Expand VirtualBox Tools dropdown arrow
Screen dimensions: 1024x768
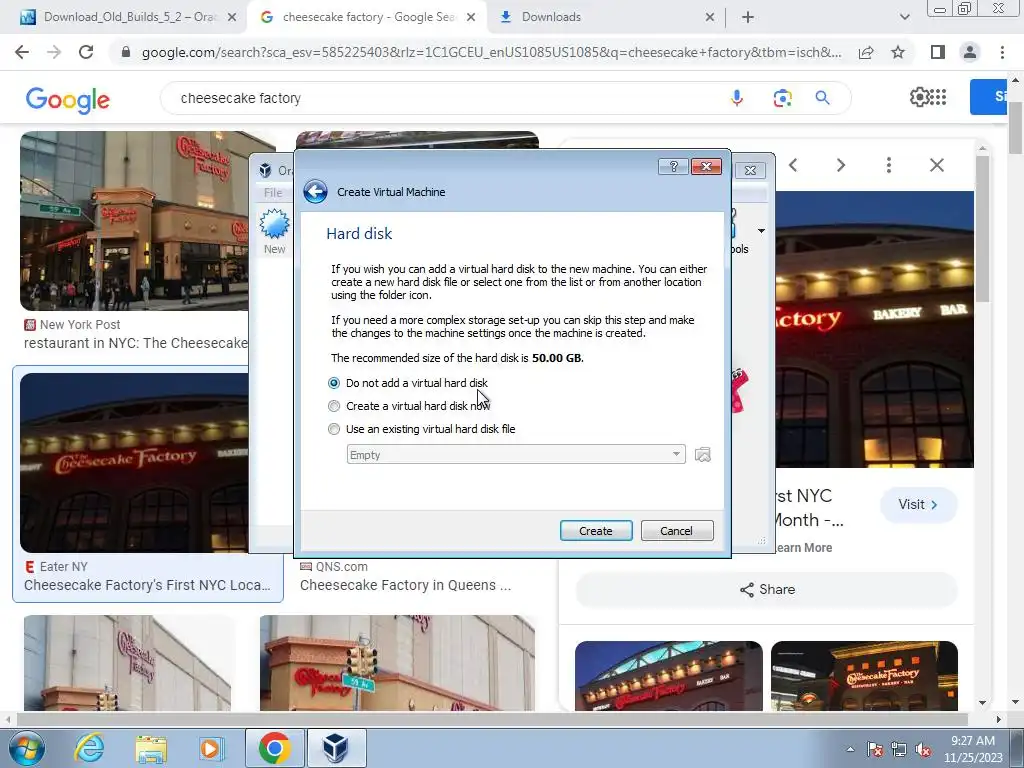click(761, 231)
